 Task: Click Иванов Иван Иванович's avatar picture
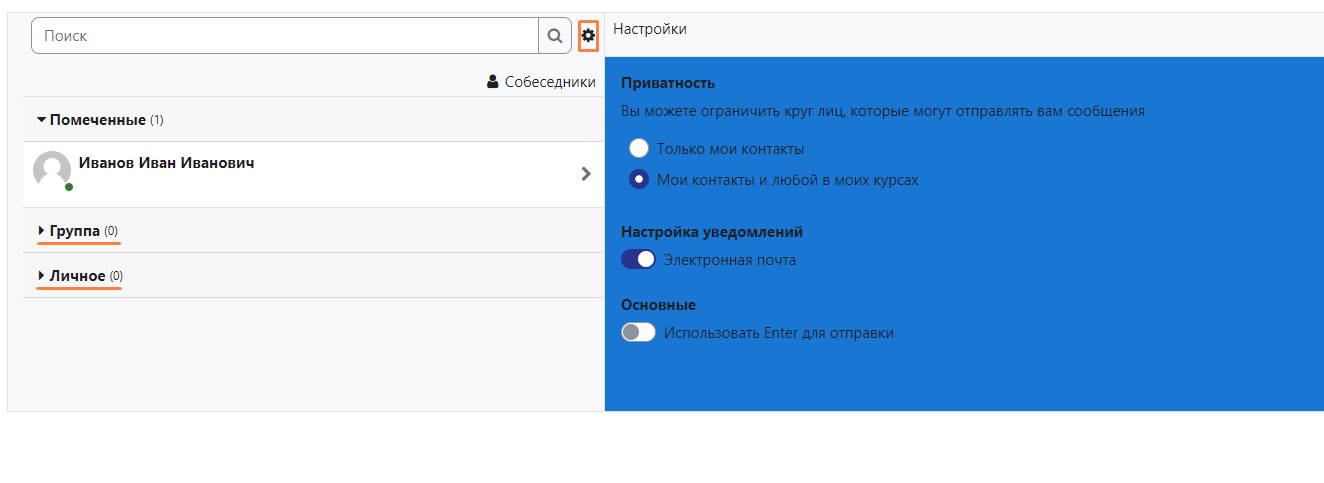(x=52, y=170)
